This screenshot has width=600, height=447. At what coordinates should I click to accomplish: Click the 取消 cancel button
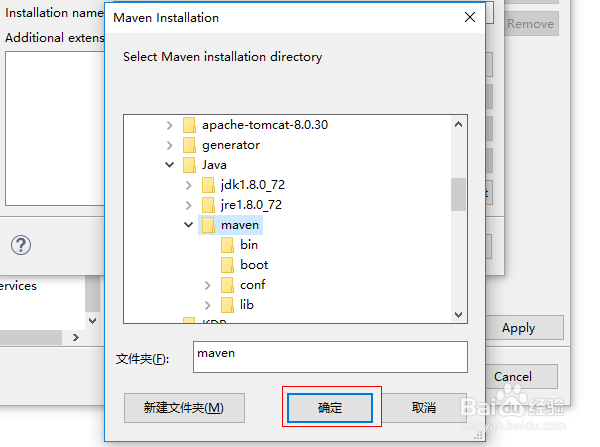tap(424, 408)
